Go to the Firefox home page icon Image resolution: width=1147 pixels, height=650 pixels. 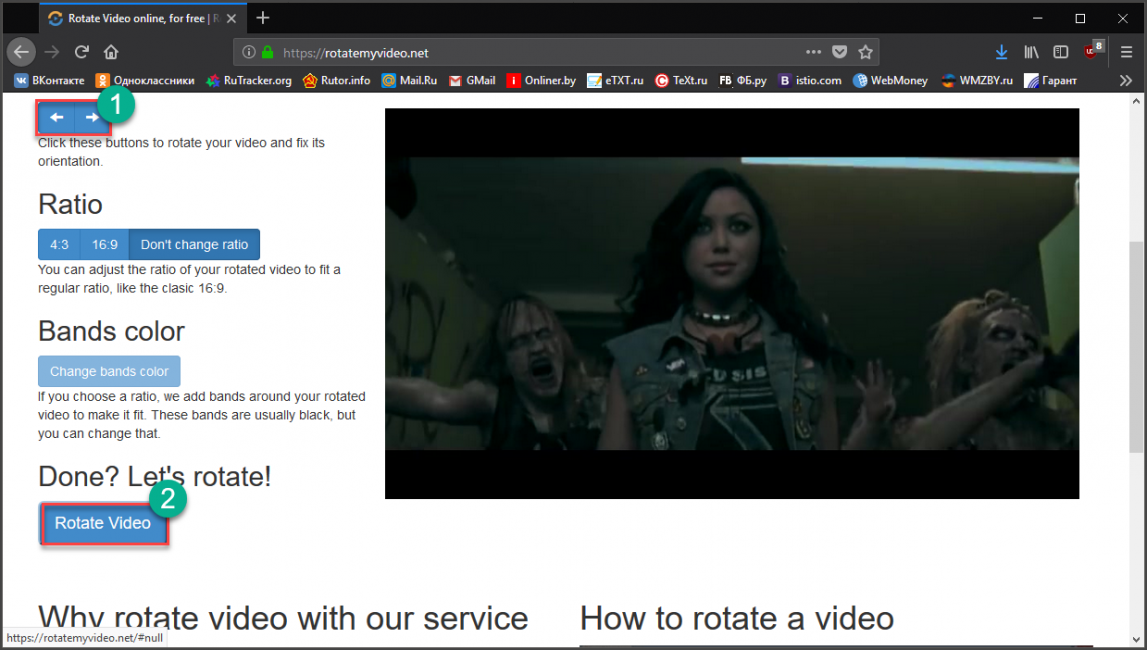pos(111,52)
